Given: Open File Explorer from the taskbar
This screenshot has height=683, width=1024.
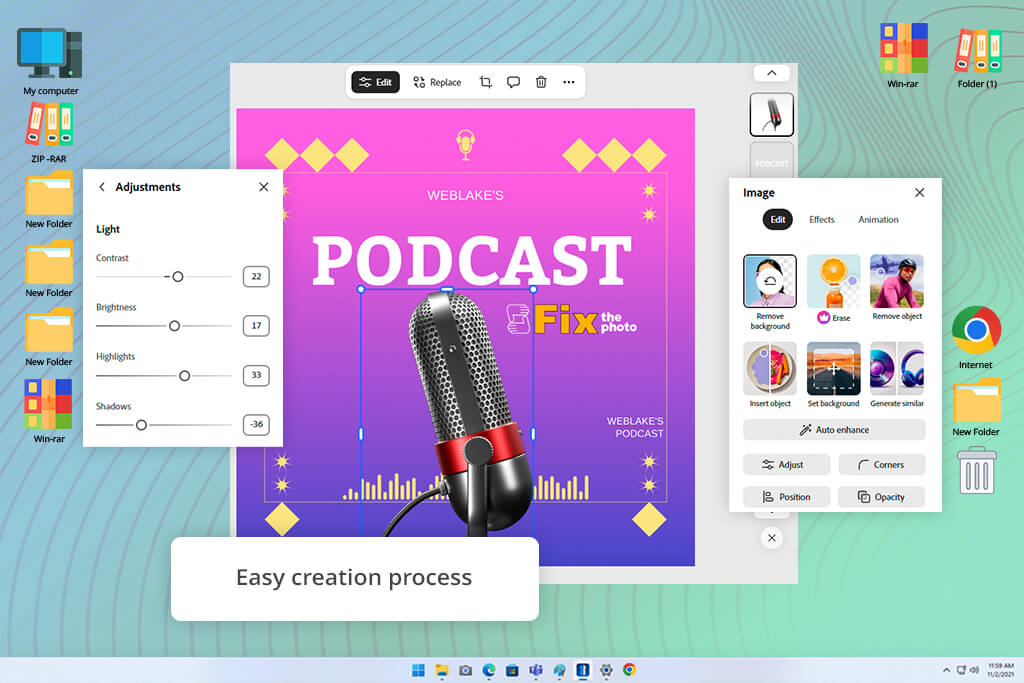Looking at the screenshot, I should click(x=441, y=670).
